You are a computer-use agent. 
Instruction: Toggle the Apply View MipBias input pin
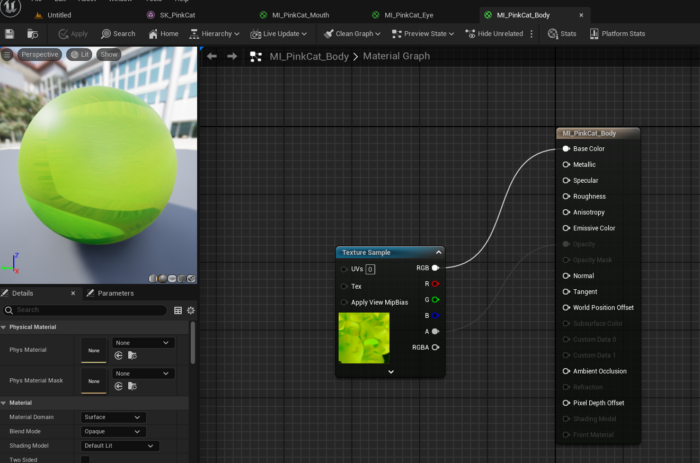click(x=344, y=302)
